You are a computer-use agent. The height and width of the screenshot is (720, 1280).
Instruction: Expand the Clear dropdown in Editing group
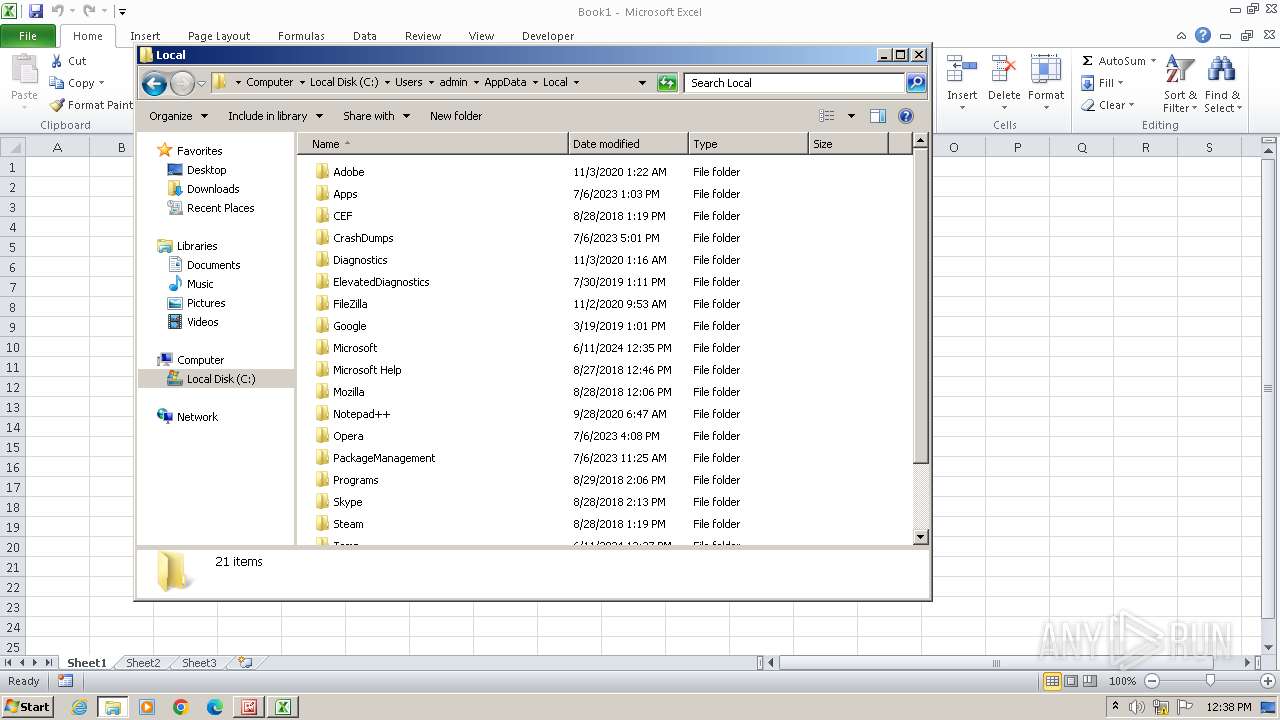[x=1131, y=105]
